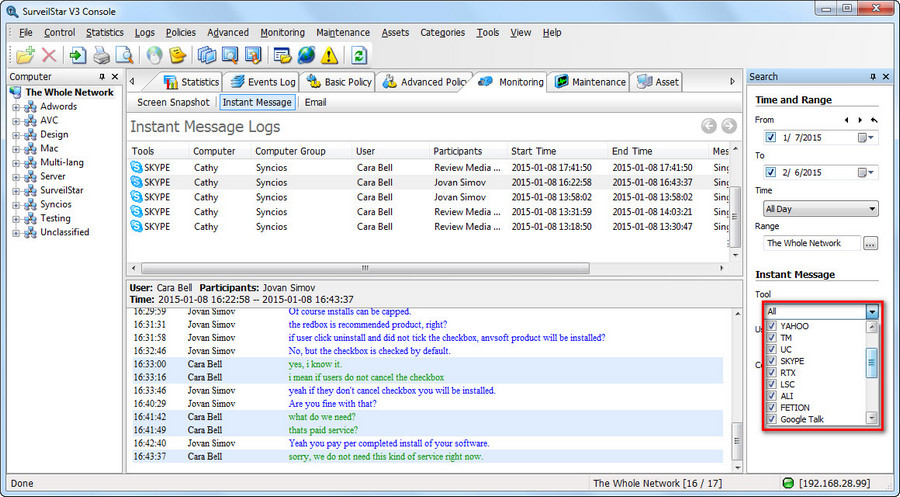Image resolution: width=900 pixels, height=497 pixels.
Task: Close the Search panel
Action: coord(886,76)
